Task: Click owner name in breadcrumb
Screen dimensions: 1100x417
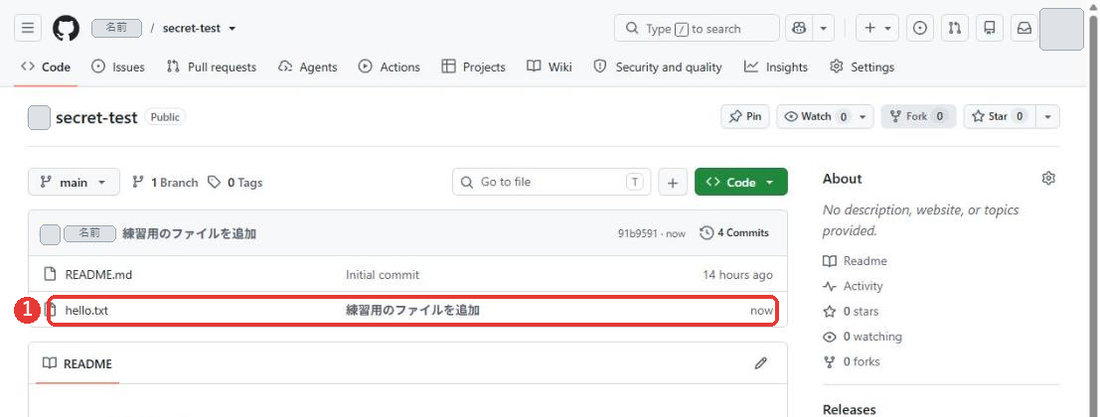Action: 116,28
